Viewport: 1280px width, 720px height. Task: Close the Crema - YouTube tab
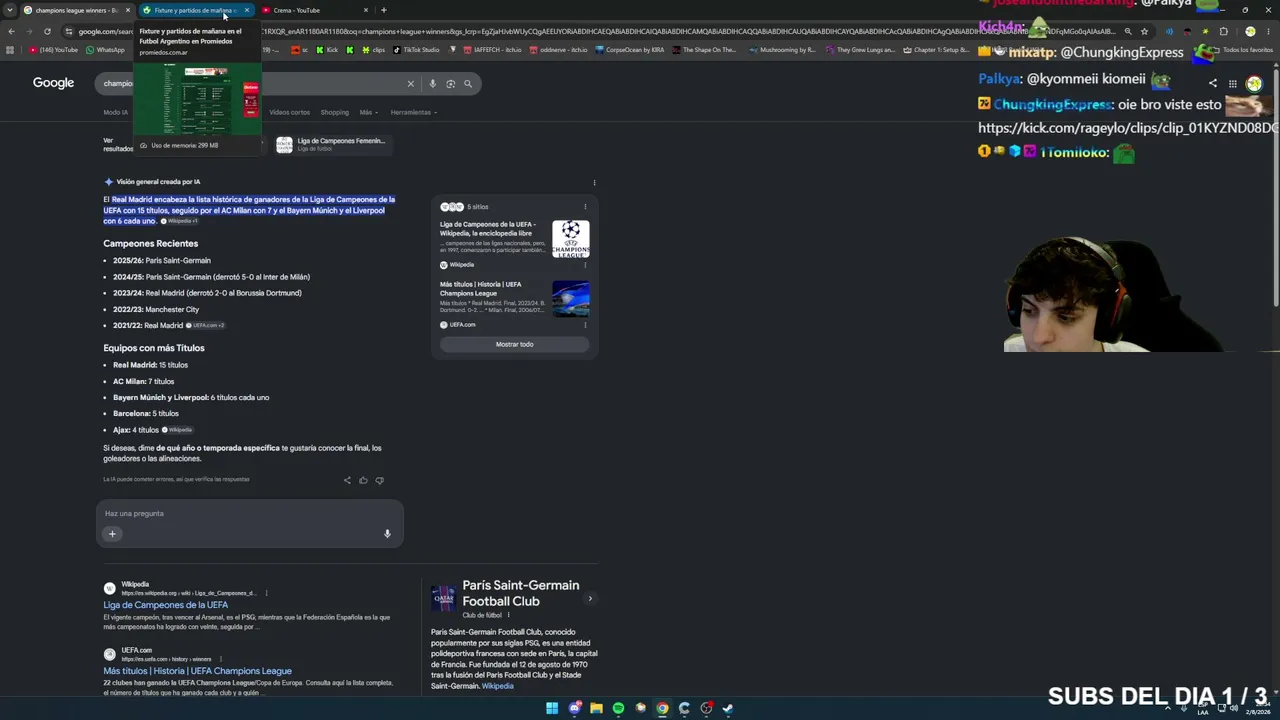tap(366, 10)
